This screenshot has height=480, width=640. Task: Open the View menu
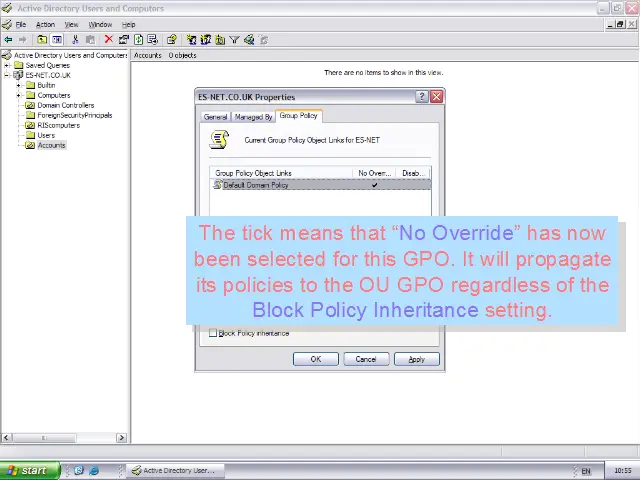pos(71,24)
